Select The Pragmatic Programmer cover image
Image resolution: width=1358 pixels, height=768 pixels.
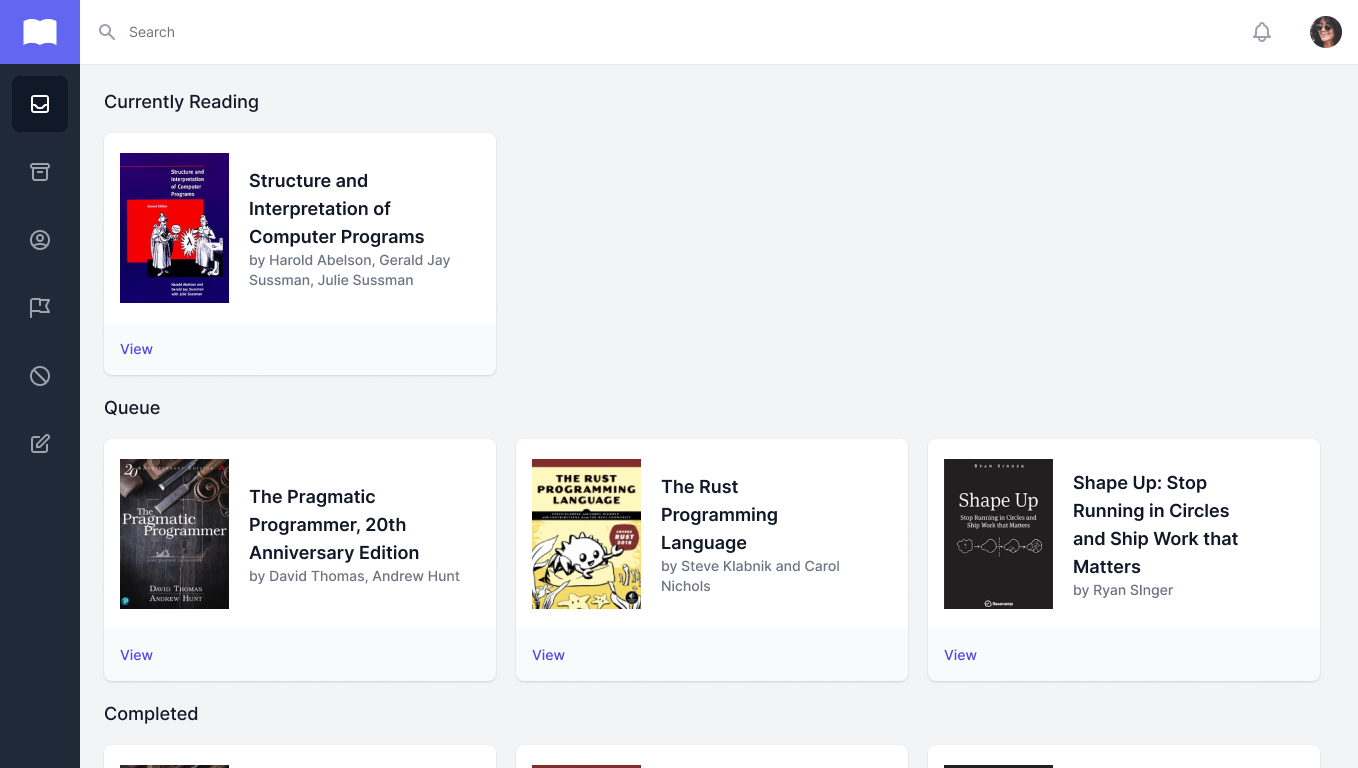tap(174, 534)
